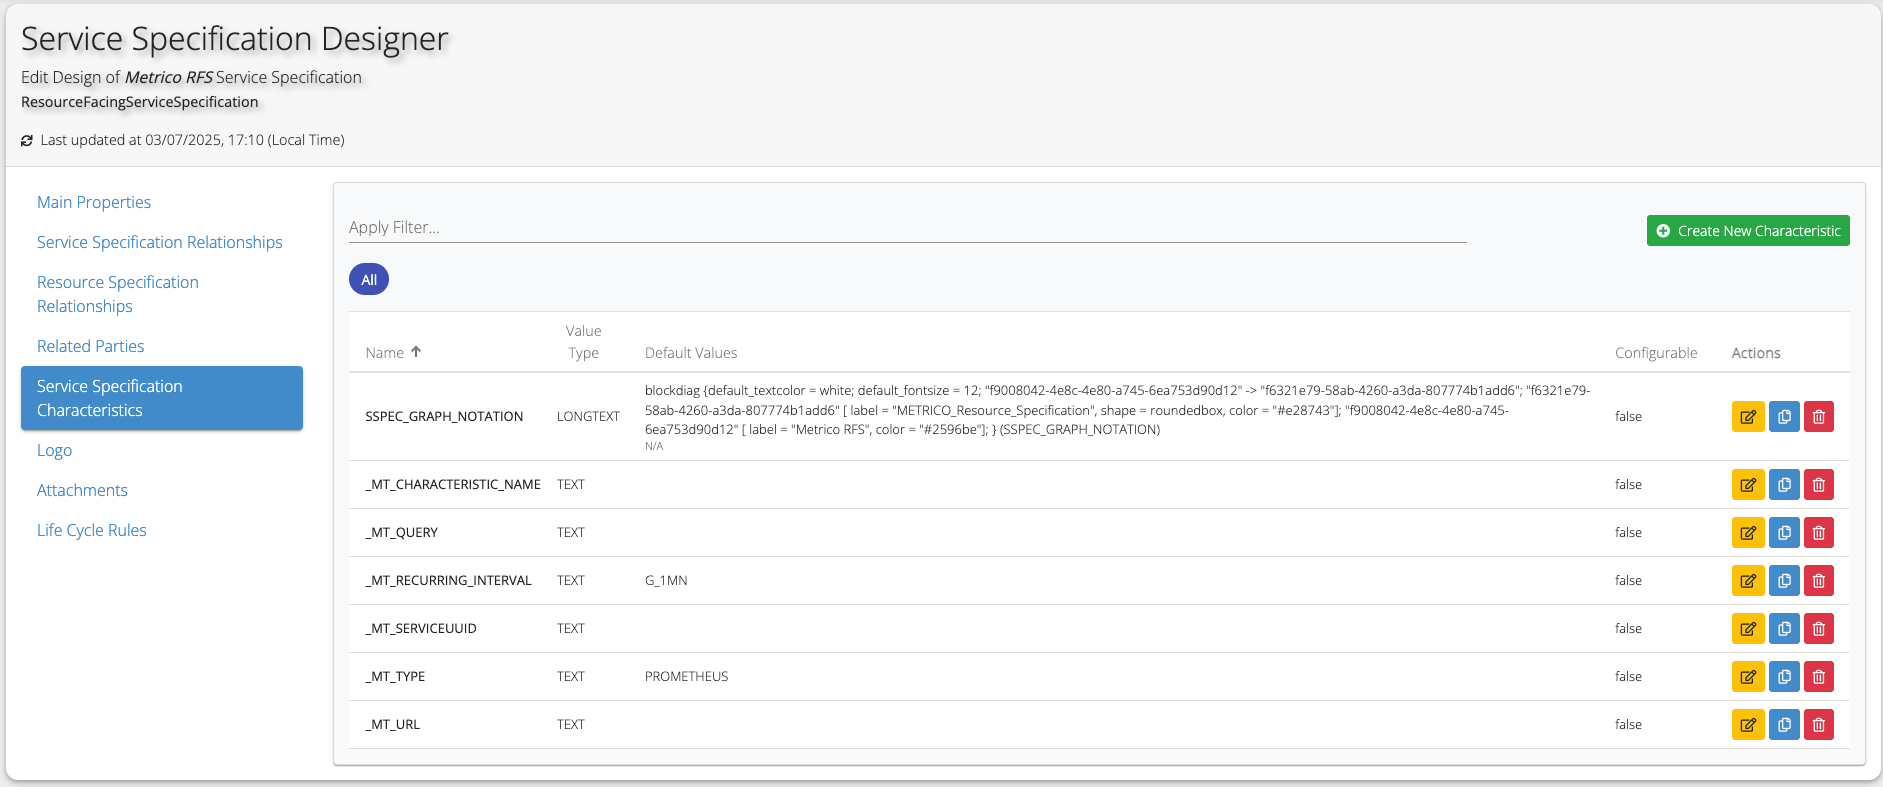Click Create New Characteristic button
This screenshot has height=787, width=1883.
tap(1747, 231)
